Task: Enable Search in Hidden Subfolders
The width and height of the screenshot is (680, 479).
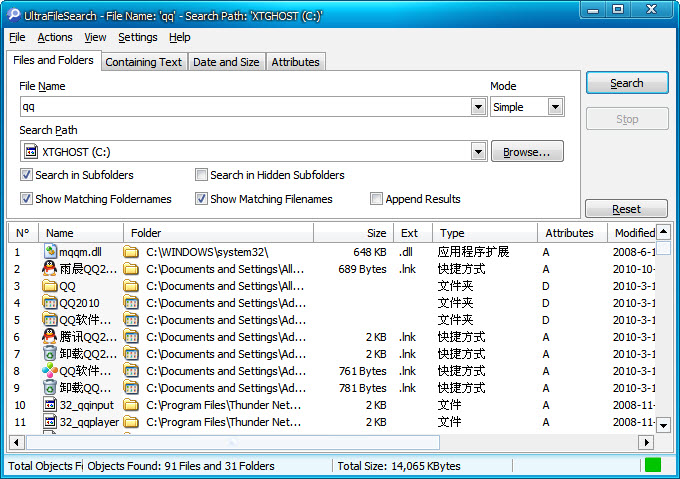Action: (x=201, y=175)
